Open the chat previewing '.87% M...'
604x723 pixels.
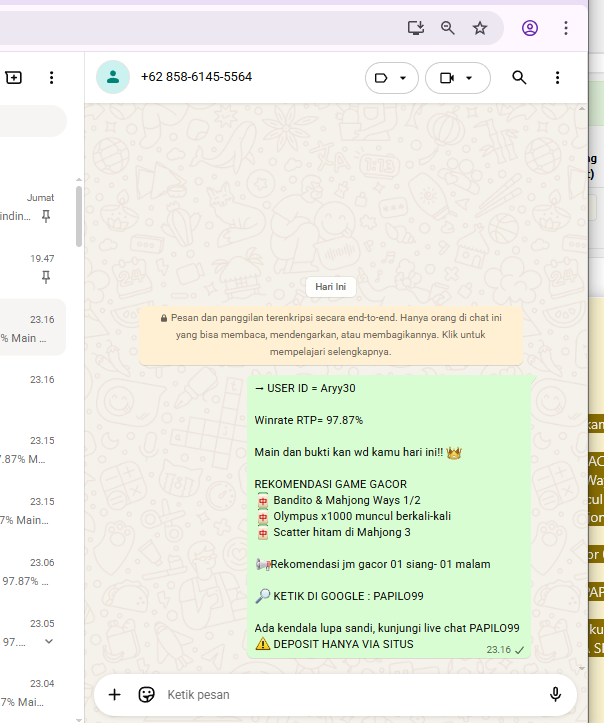point(33,450)
